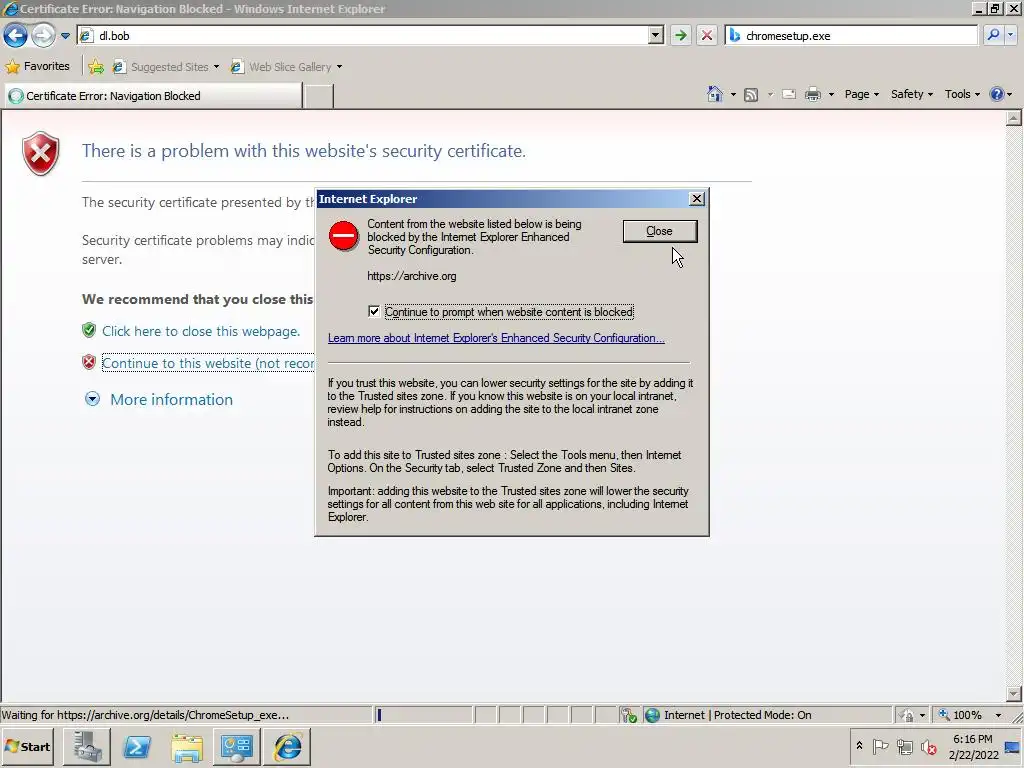
Task: Open Suggested Sites in favorites bar
Action: 165,67
